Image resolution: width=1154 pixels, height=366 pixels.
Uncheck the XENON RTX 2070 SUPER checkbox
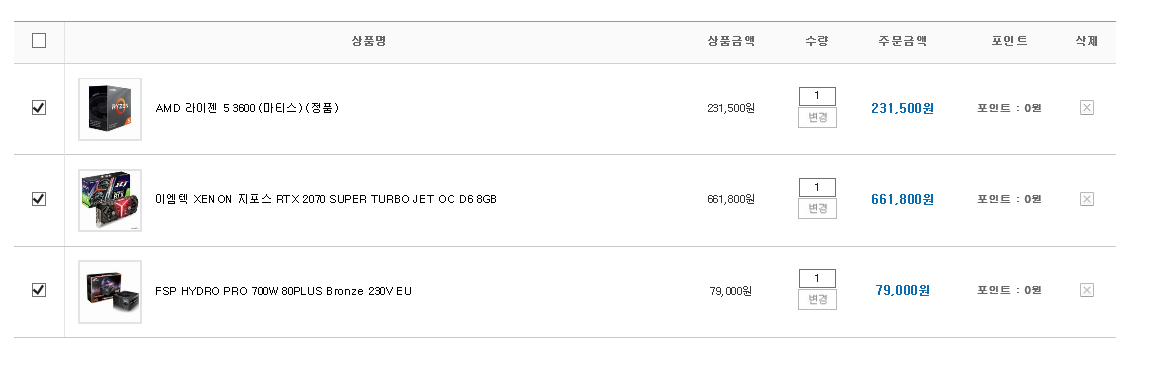[39, 199]
